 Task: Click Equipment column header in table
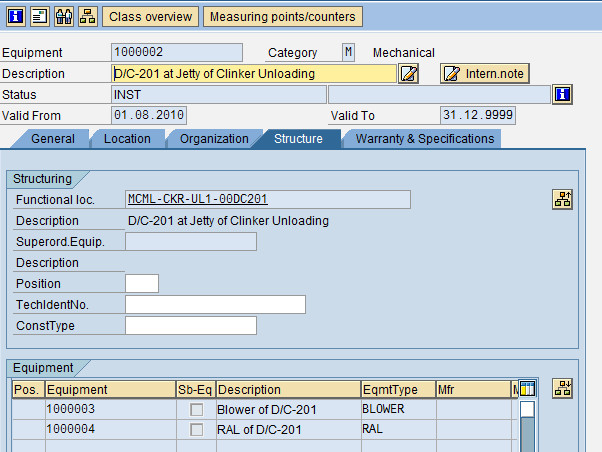[x=111, y=389]
